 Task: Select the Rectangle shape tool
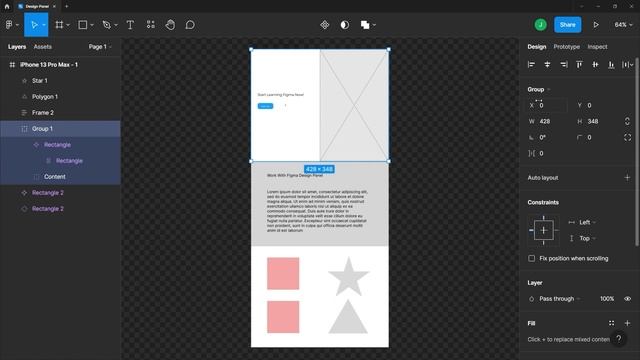click(82, 25)
